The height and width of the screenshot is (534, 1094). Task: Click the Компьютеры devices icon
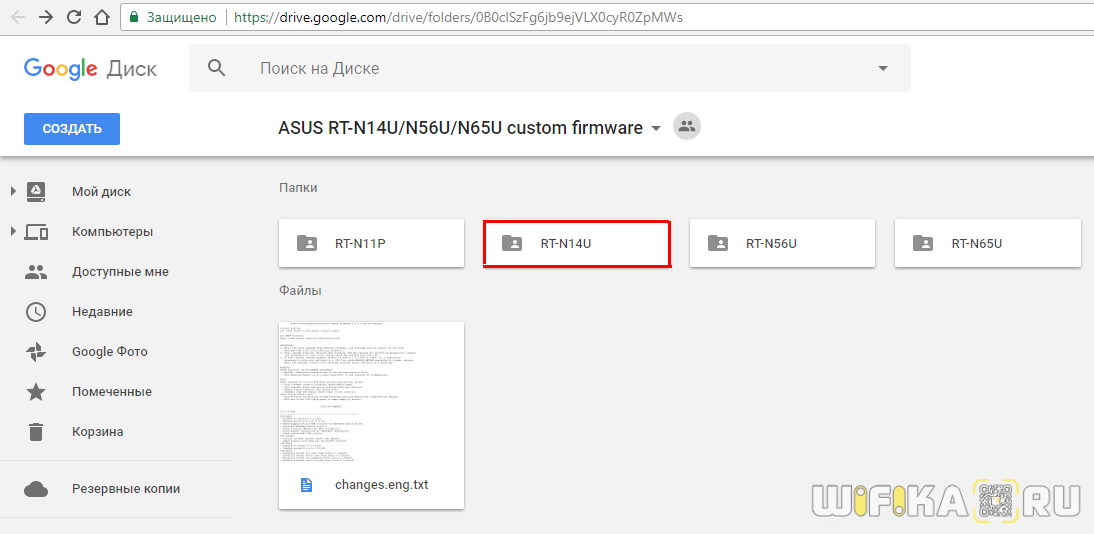[36, 232]
